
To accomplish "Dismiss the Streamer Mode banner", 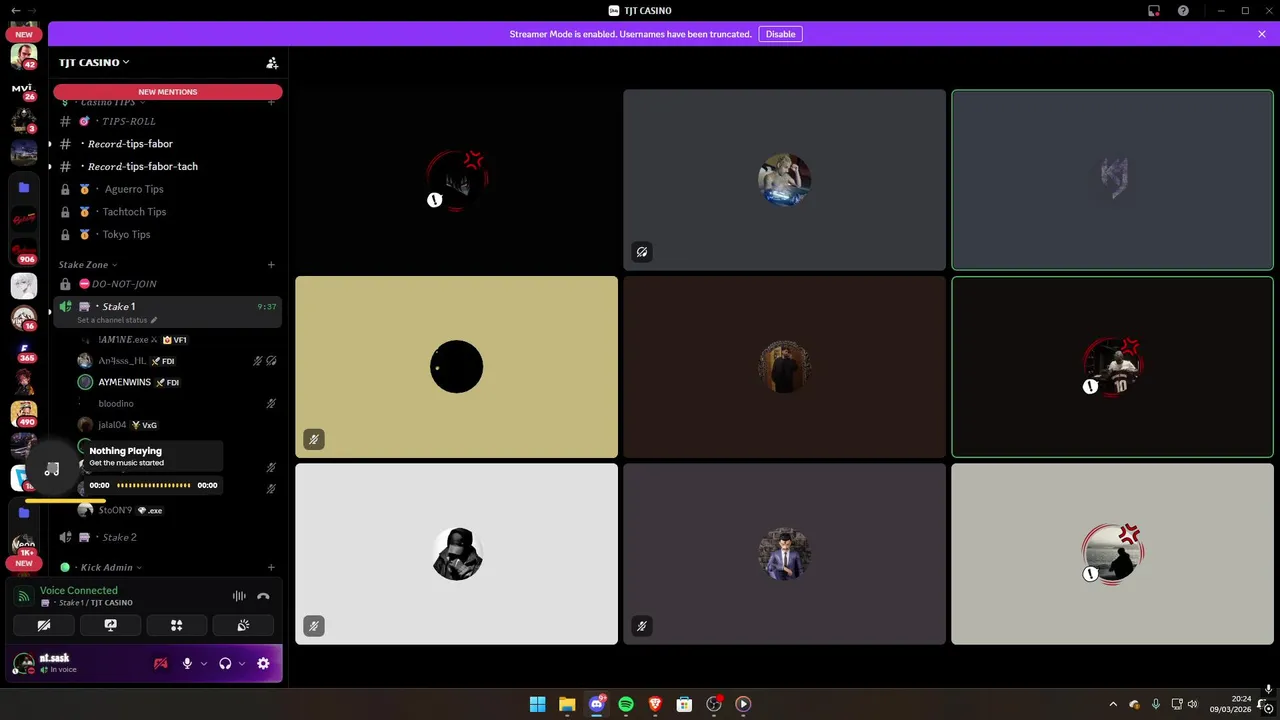I will tap(1262, 34).
